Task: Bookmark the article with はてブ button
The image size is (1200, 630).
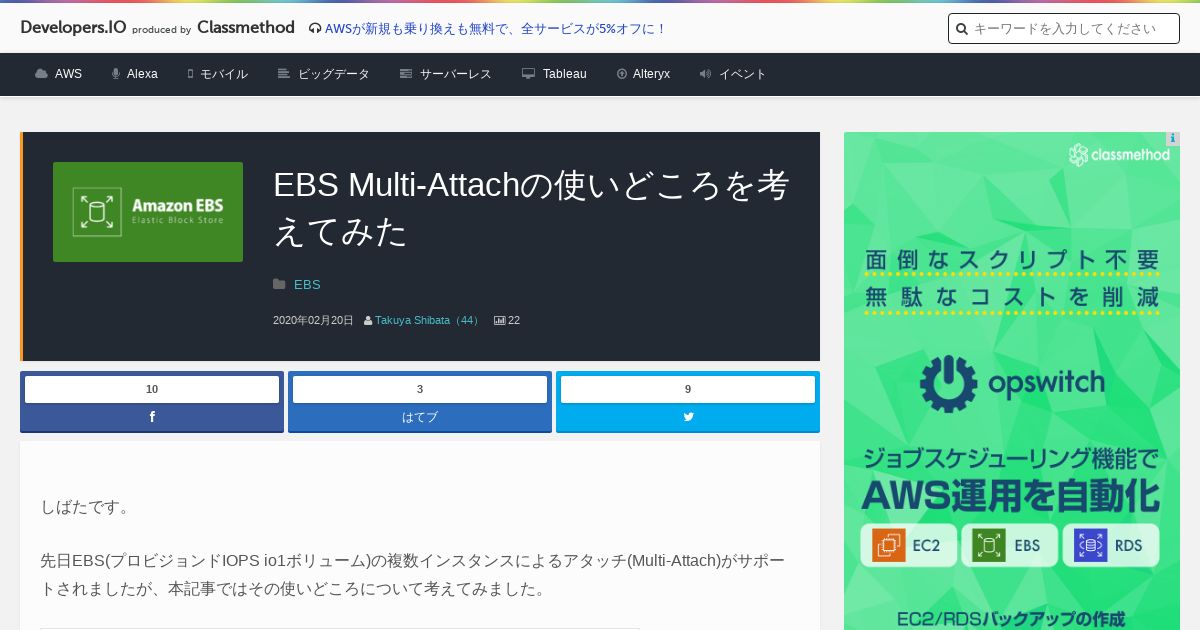Action: click(x=420, y=417)
